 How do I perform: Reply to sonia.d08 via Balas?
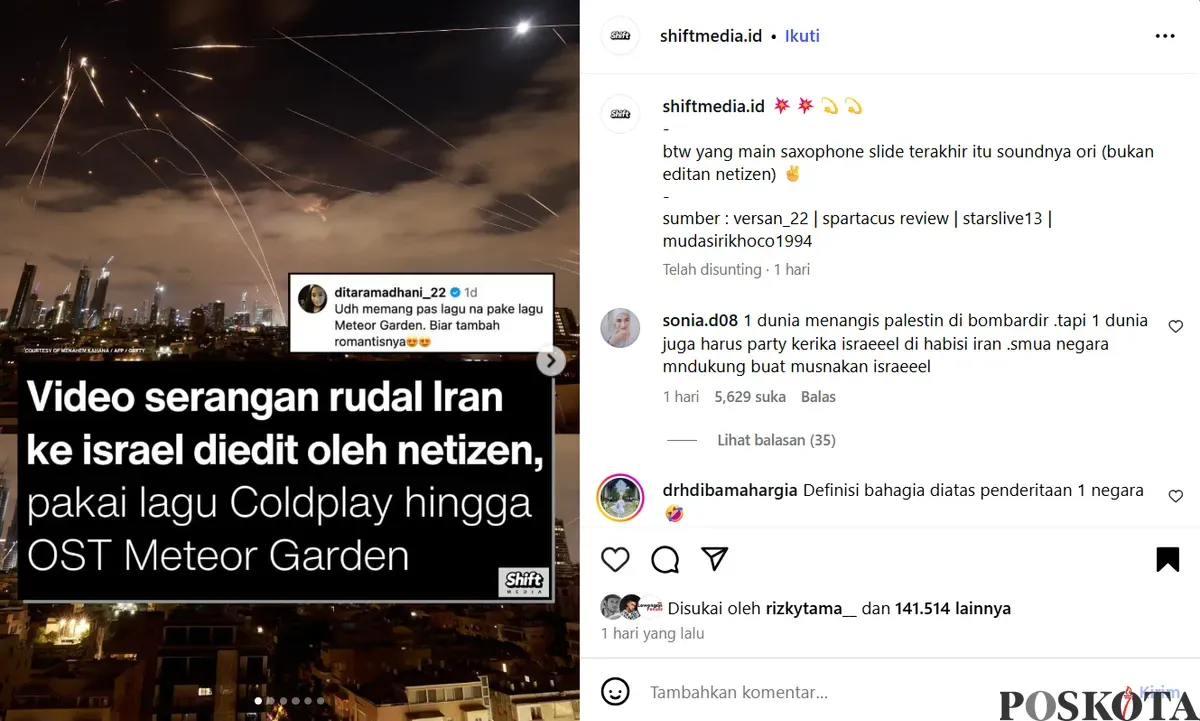[818, 397]
